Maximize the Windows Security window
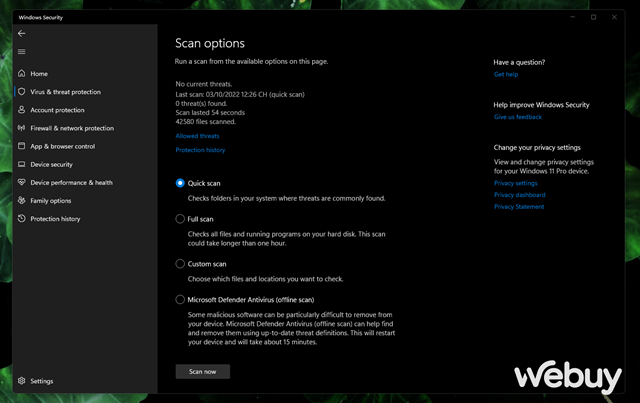This screenshot has height=403, width=640. click(593, 17)
